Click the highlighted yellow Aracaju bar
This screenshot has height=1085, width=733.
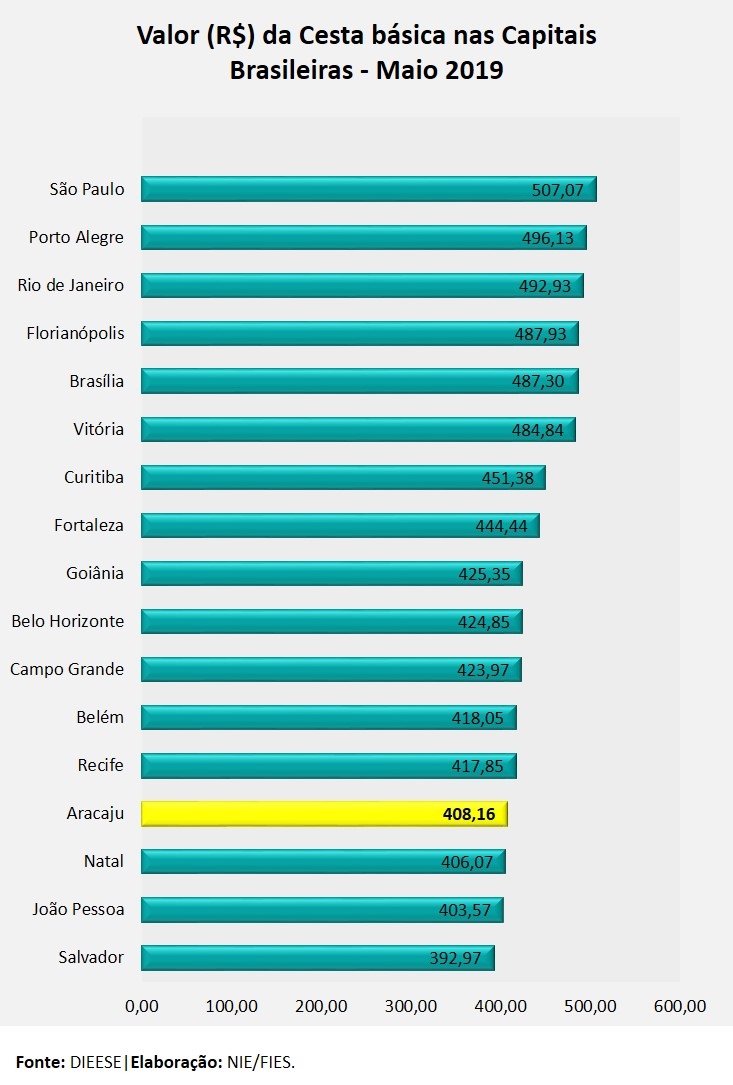(x=324, y=813)
